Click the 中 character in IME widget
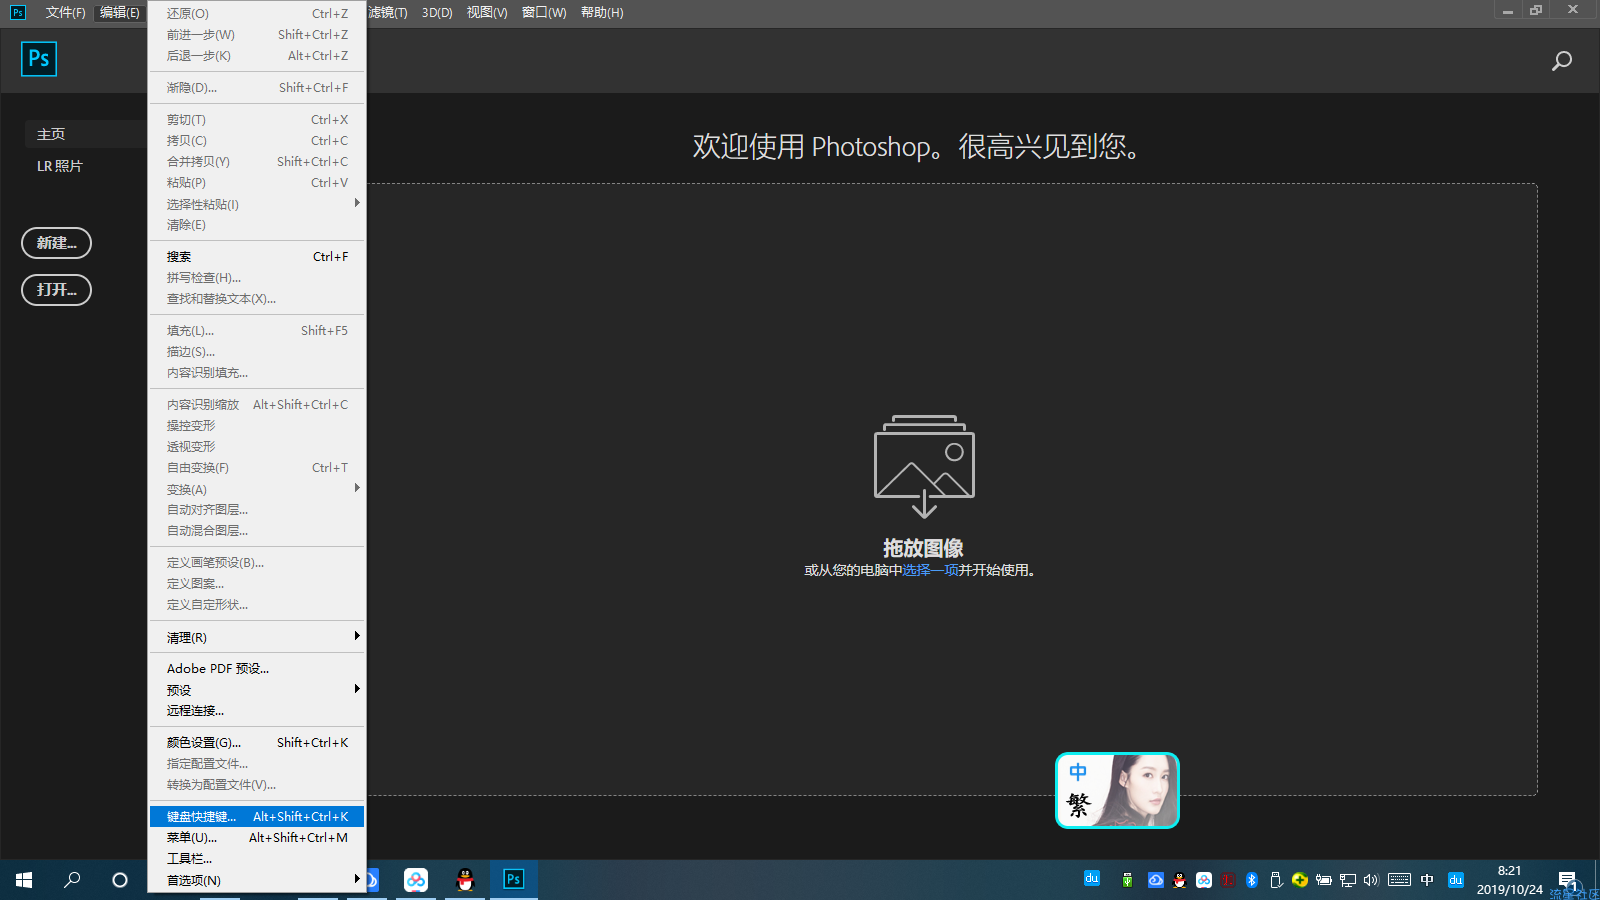 pyautogui.click(x=1078, y=772)
